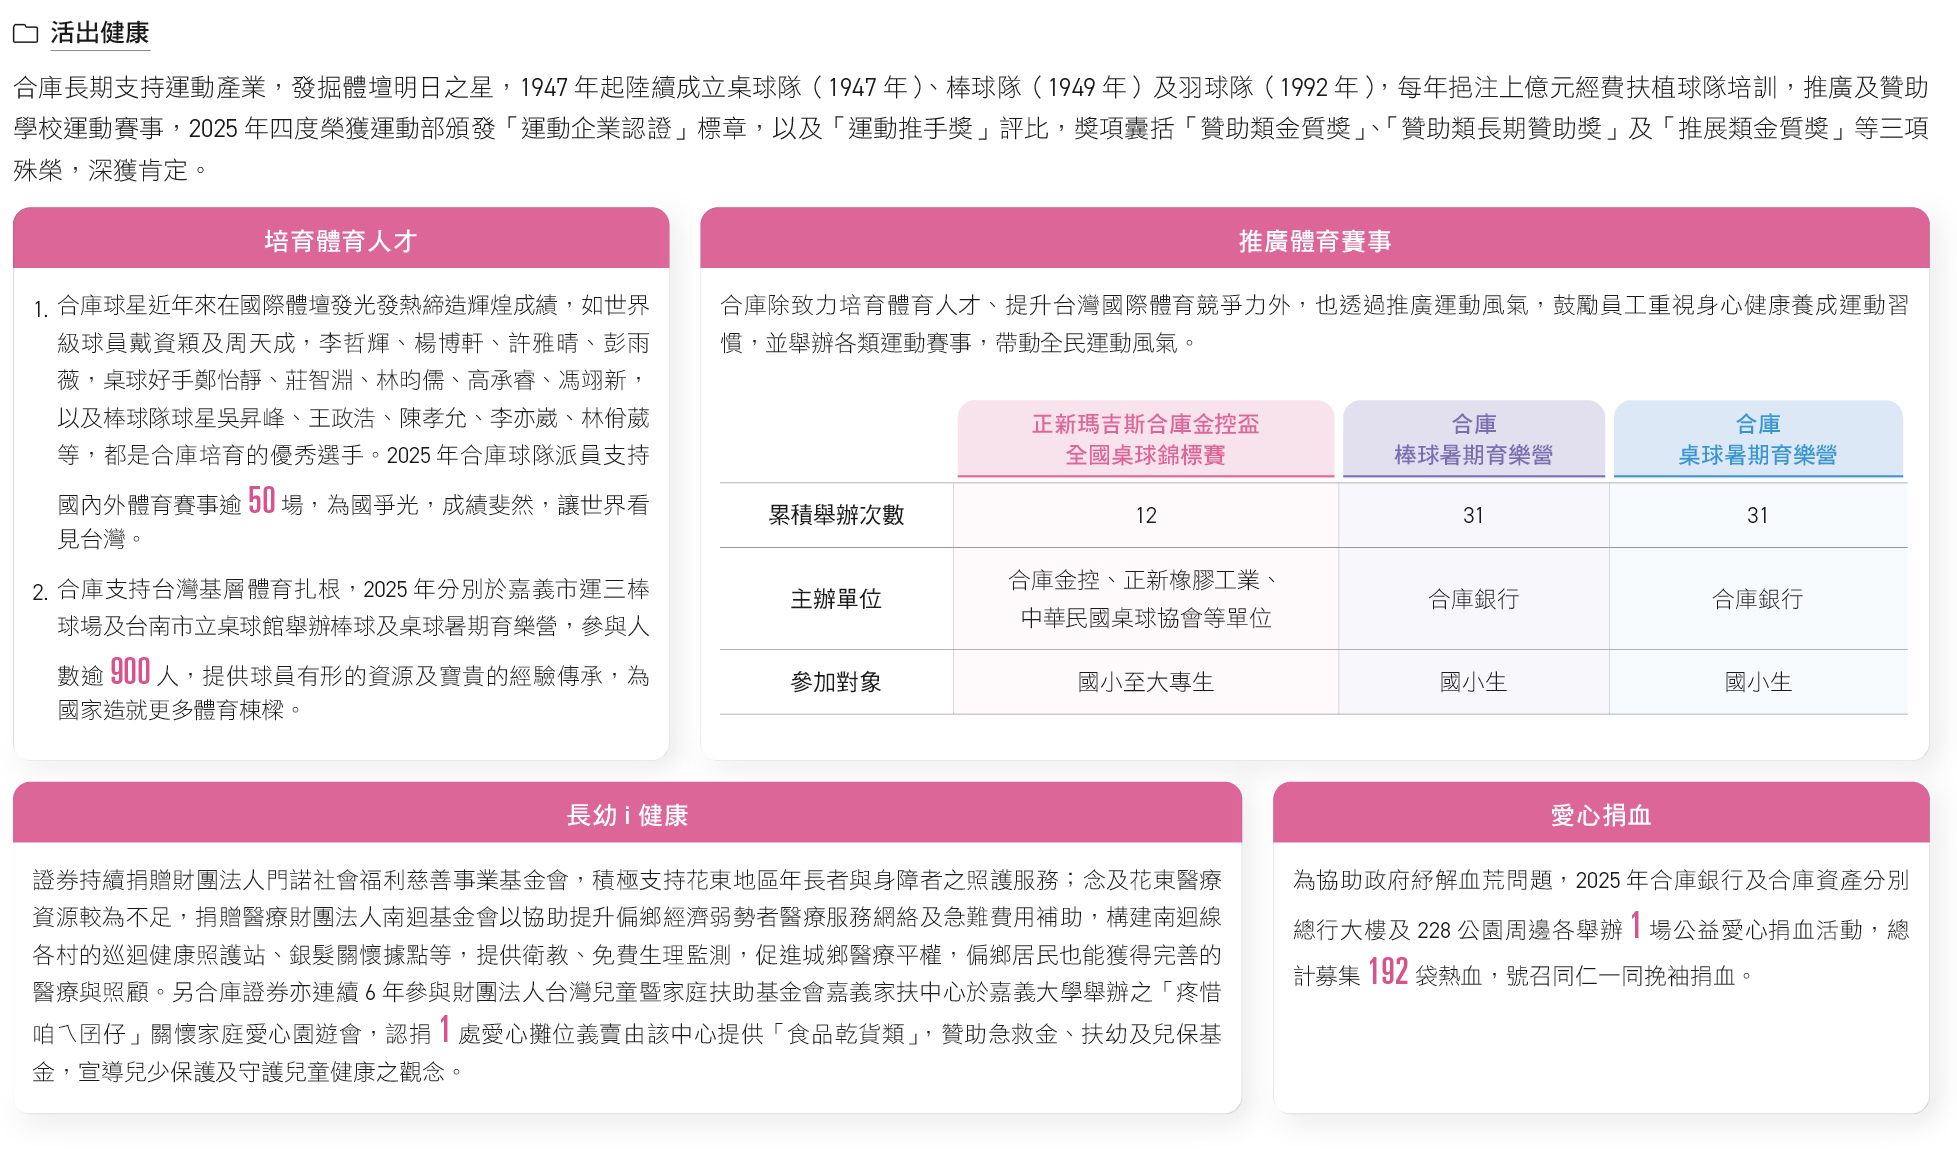Click the 國小至大專生 table cell
This screenshot has height=1149, width=1957.
tap(1145, 682)
